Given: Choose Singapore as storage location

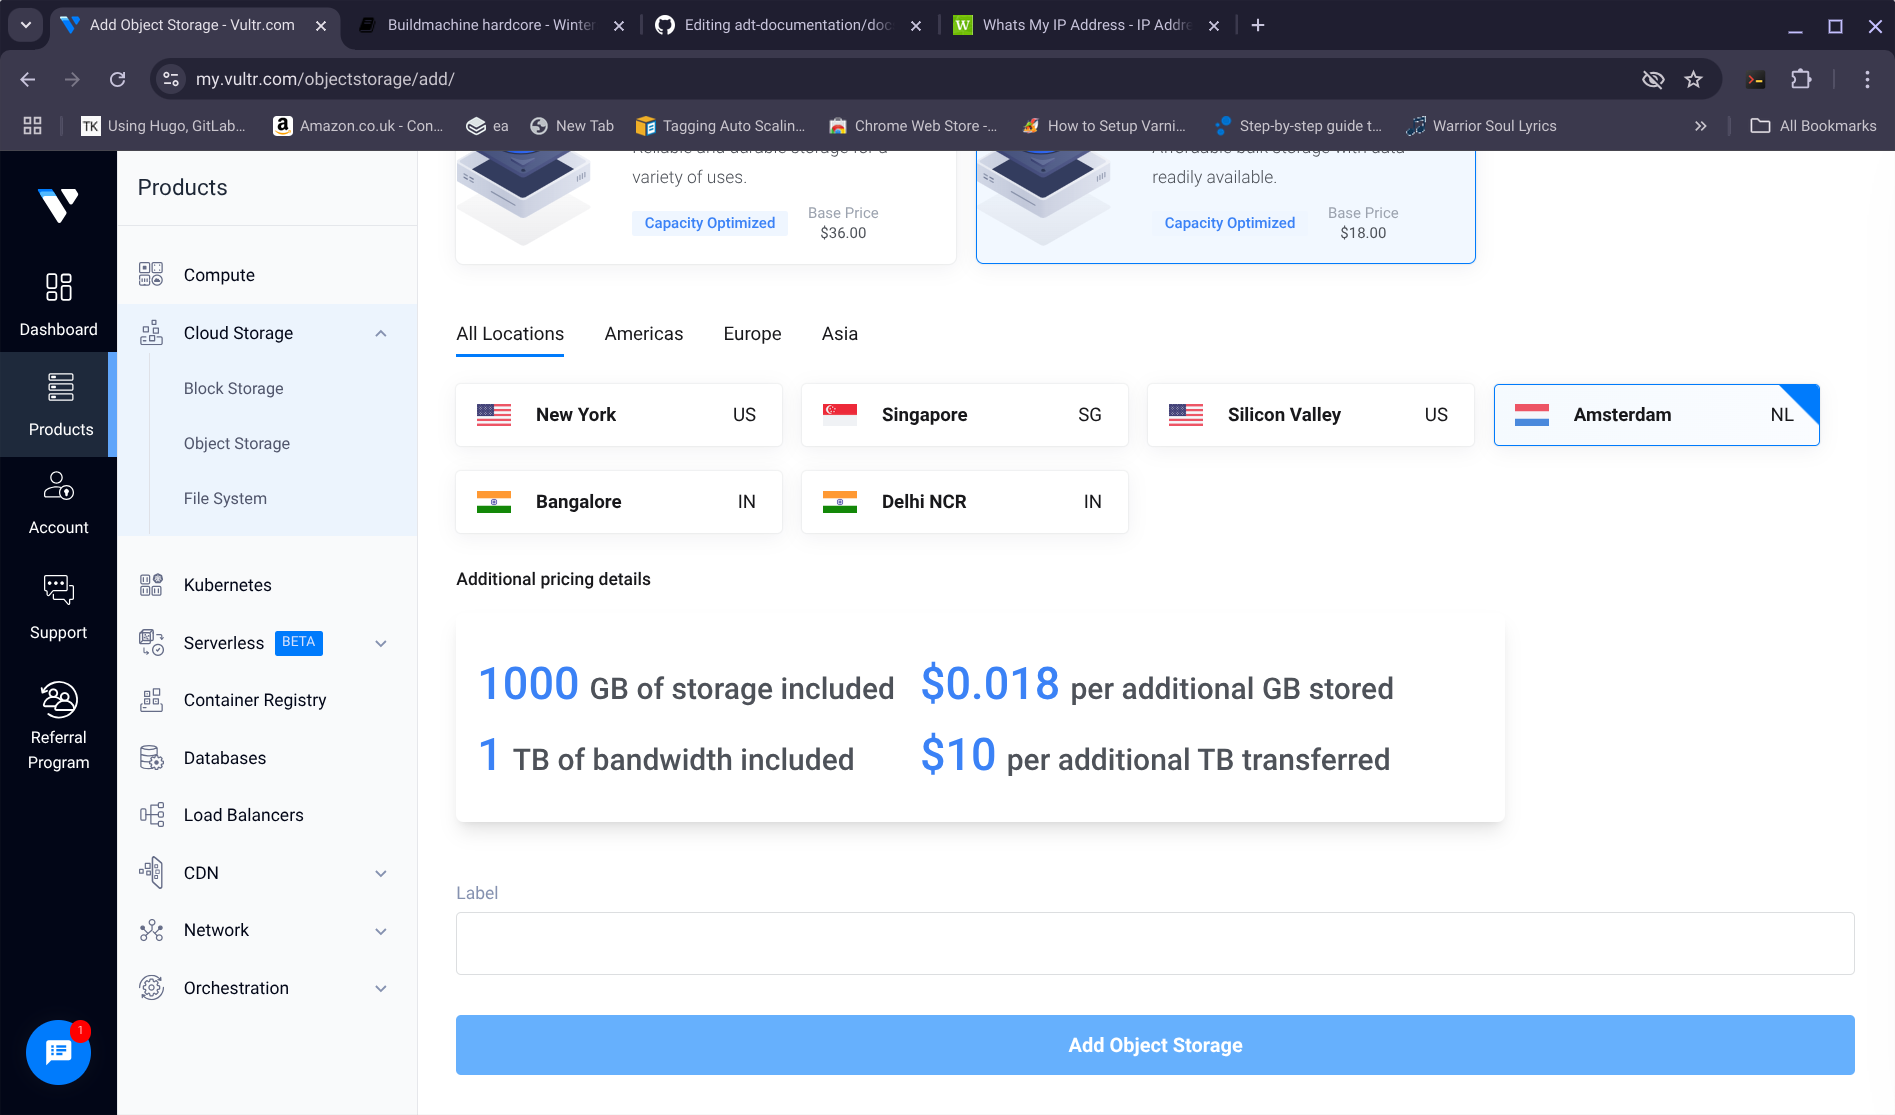Looking at the screenshot, I should coord(964,415).
